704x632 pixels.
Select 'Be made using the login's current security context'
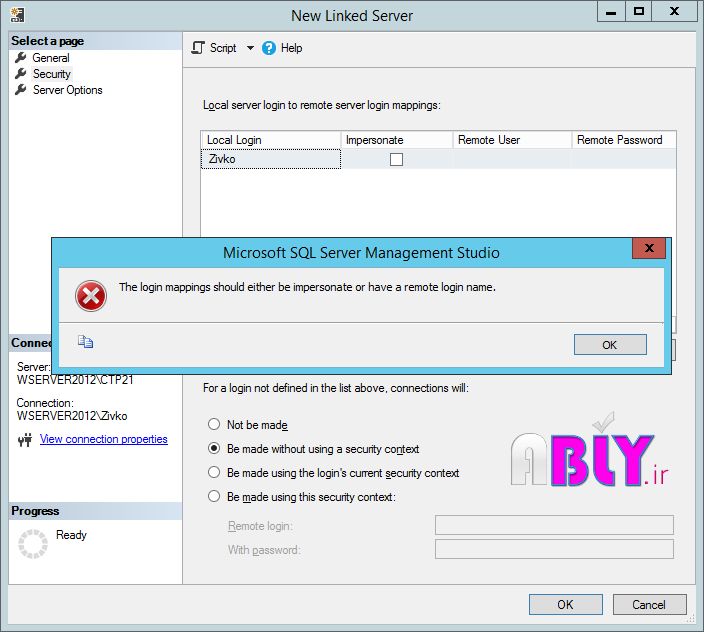click(214, 472)
